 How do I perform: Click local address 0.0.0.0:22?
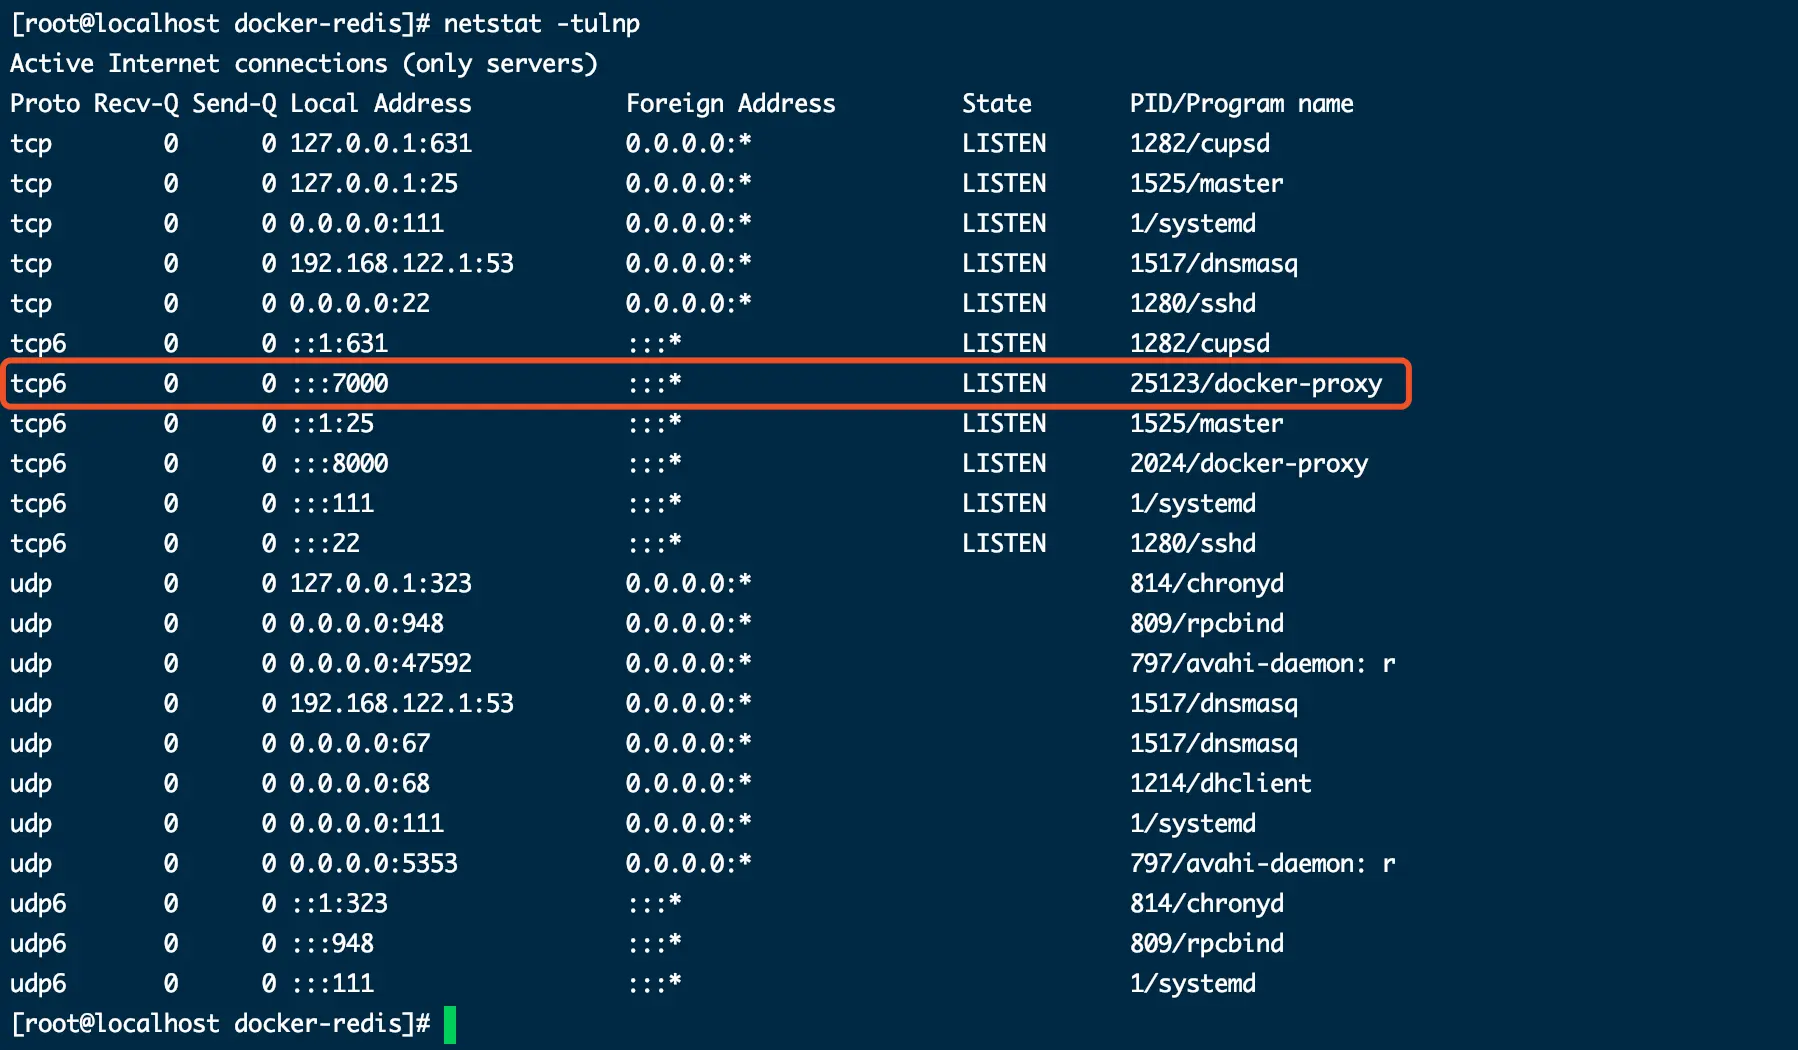[360, 304]
